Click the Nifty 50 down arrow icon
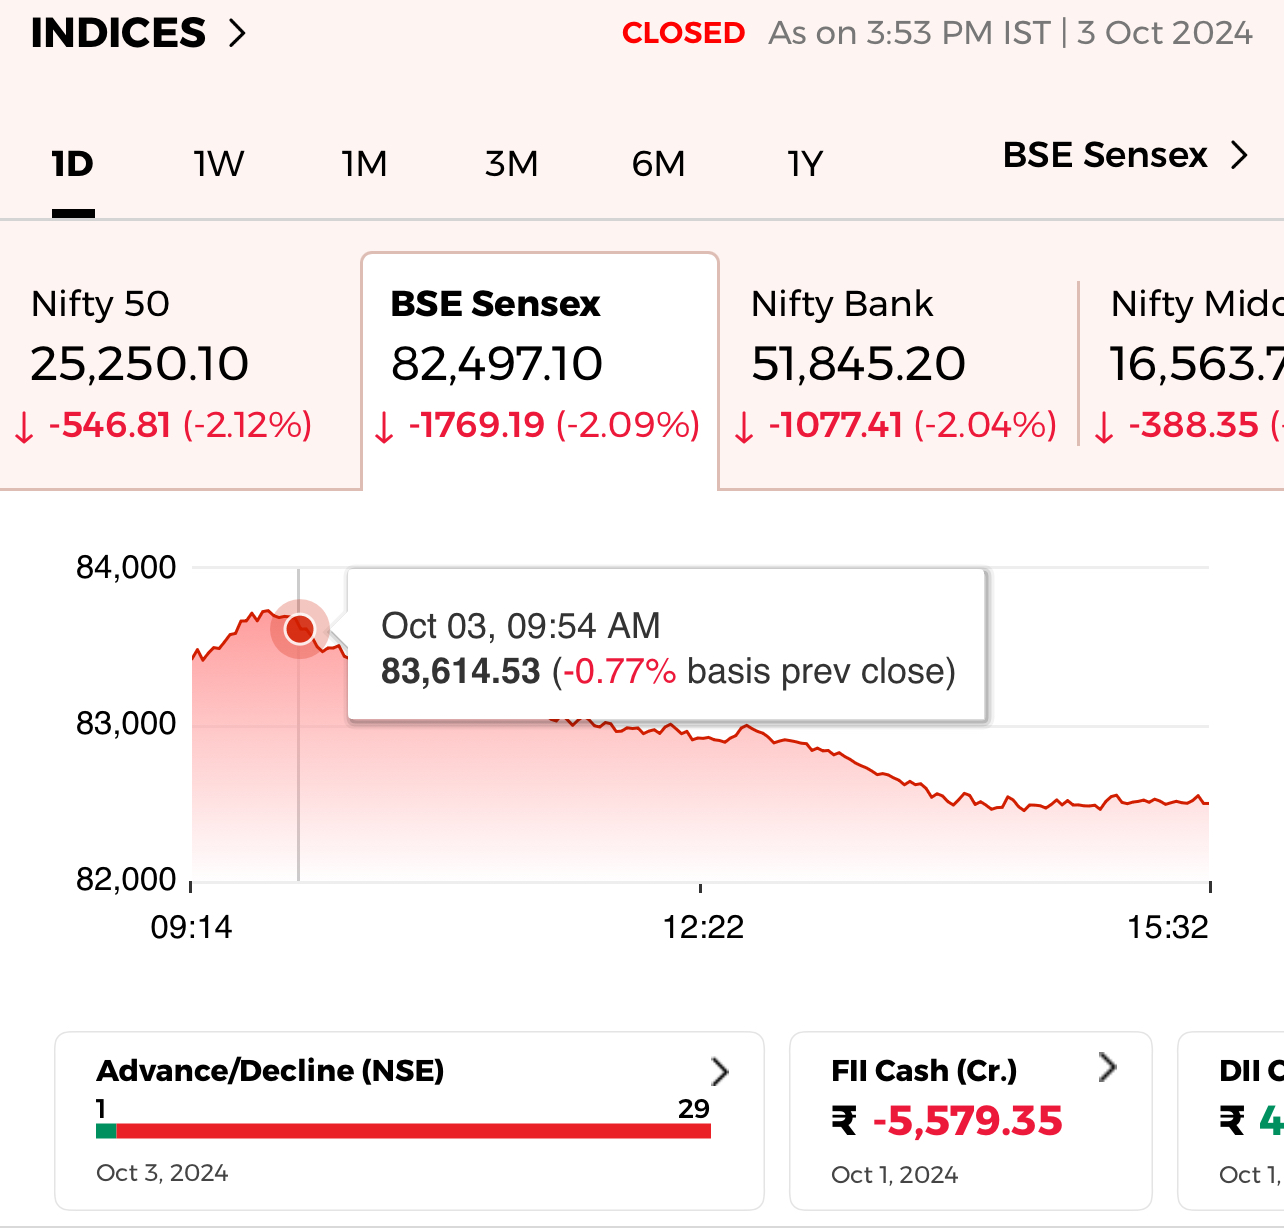 coord(24,428)
